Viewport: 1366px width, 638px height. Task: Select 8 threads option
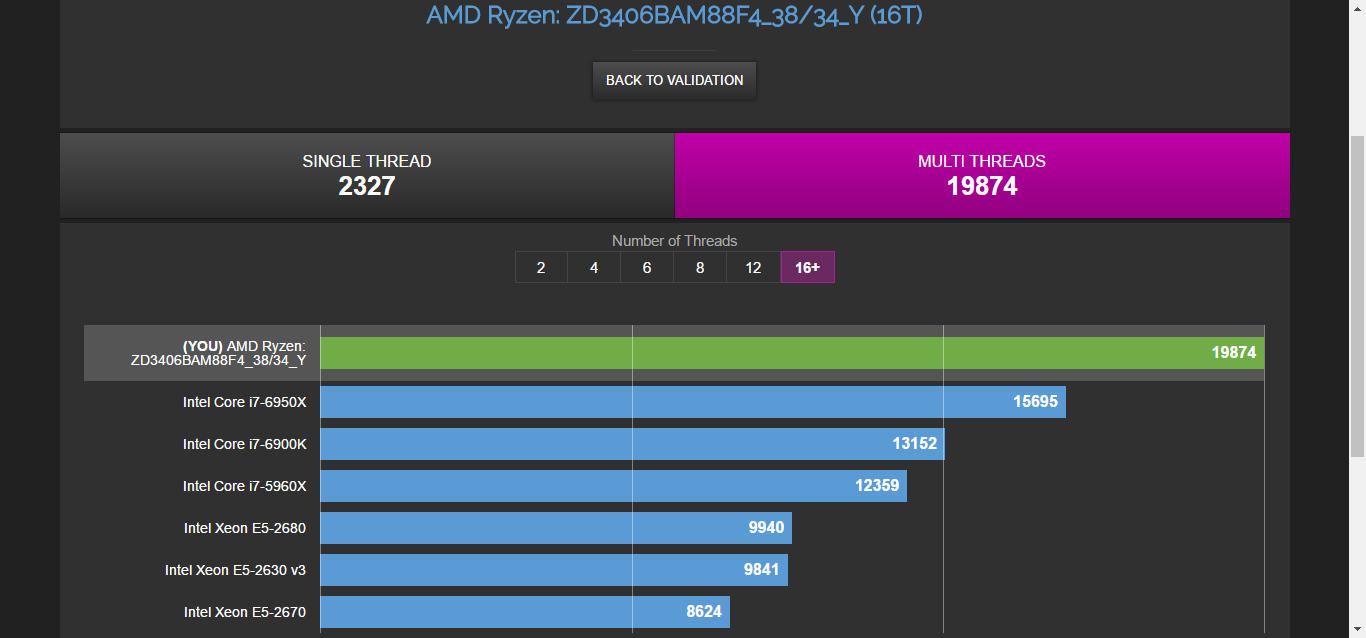click(700, 267)
